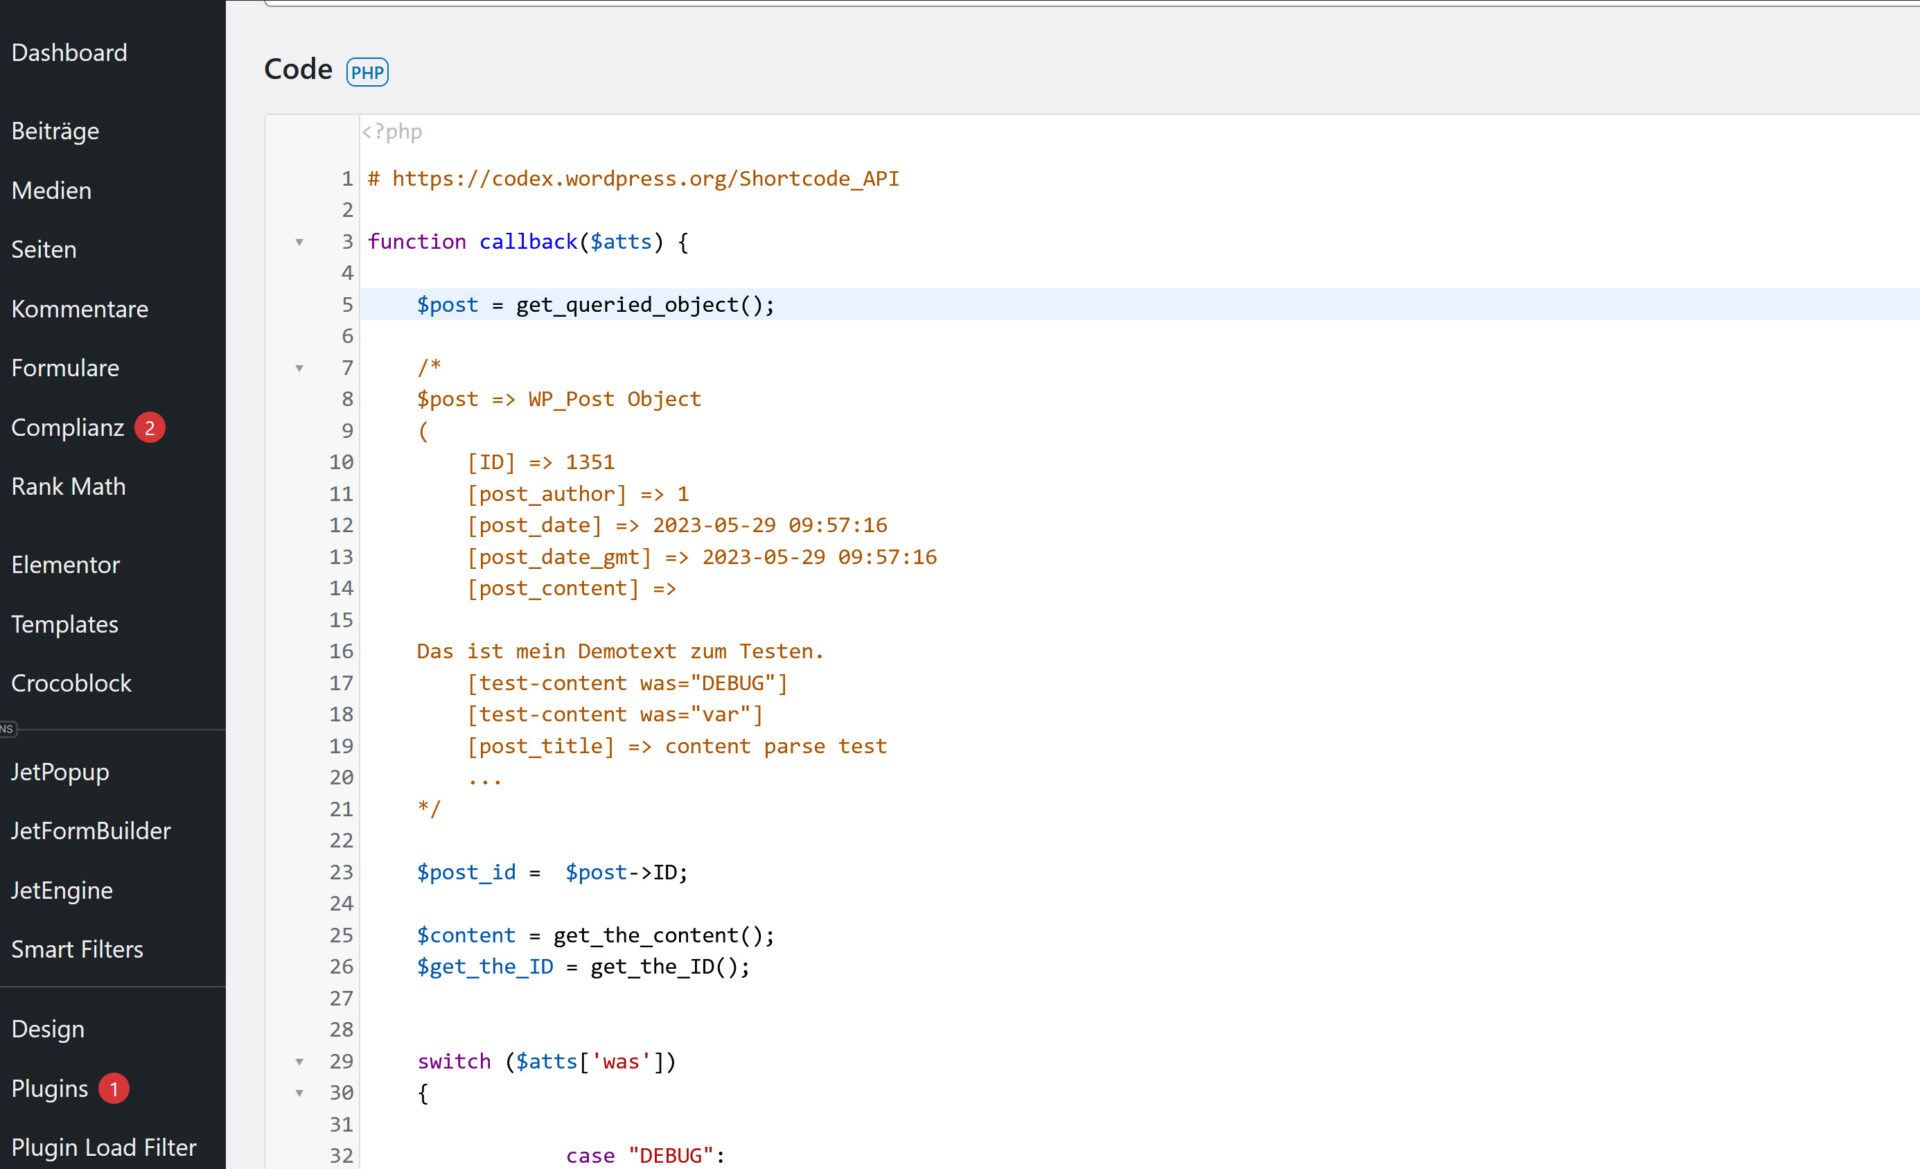Screen dimensions: 1920x1169
Task: Open JetFormBuilder menu item
Action: click(x=91, y=831)
